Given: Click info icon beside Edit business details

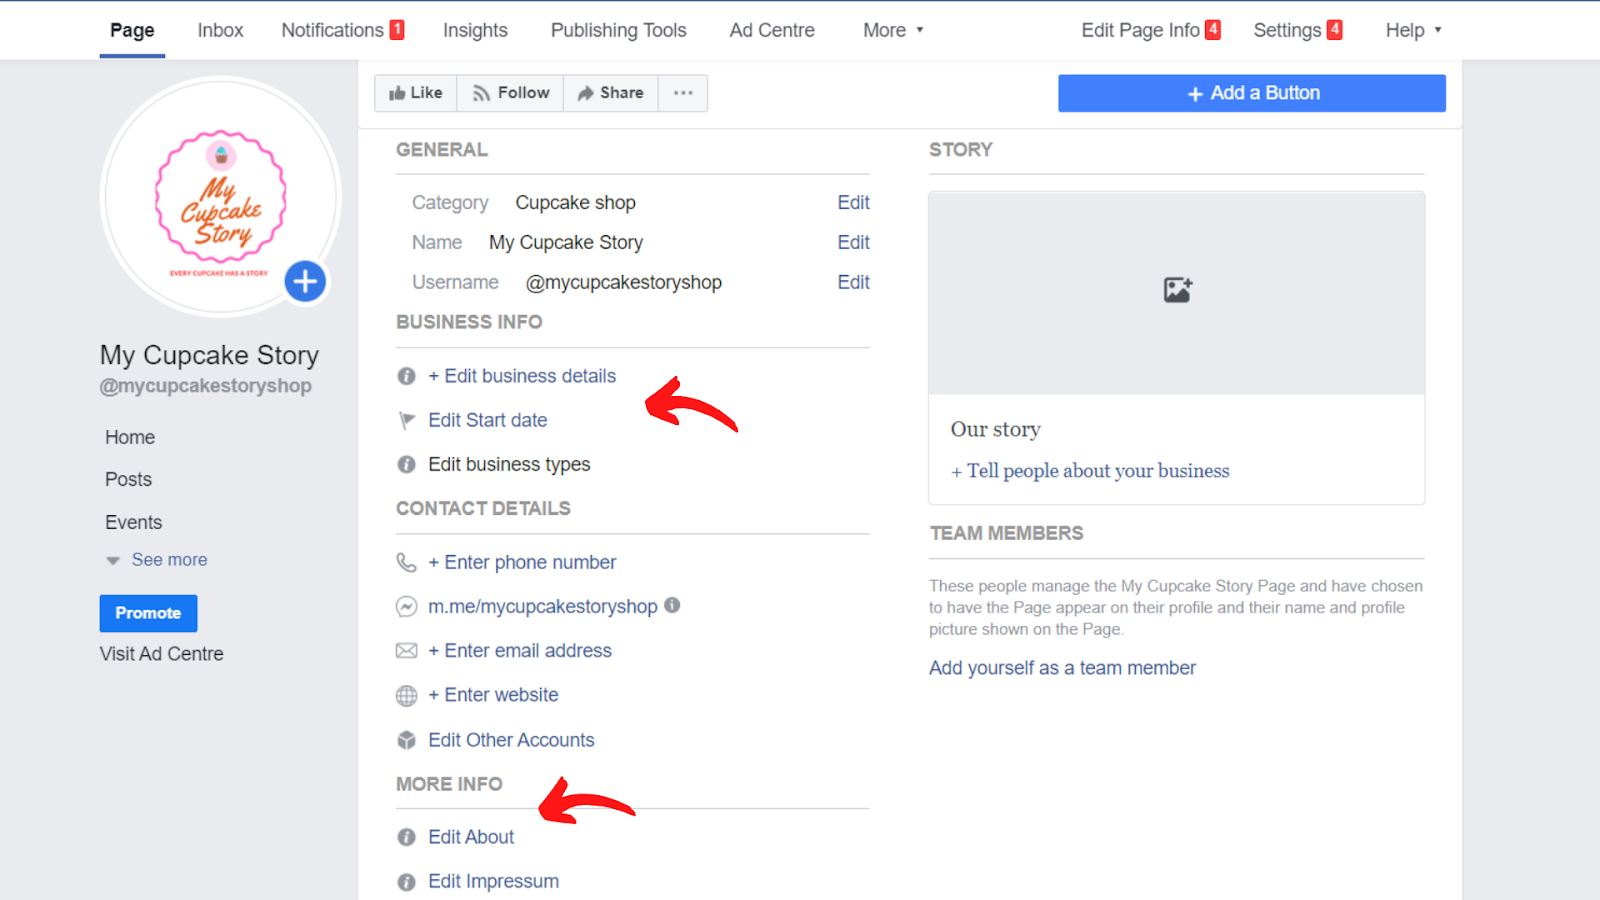Looking at the screenshot, I should [406, 376].
